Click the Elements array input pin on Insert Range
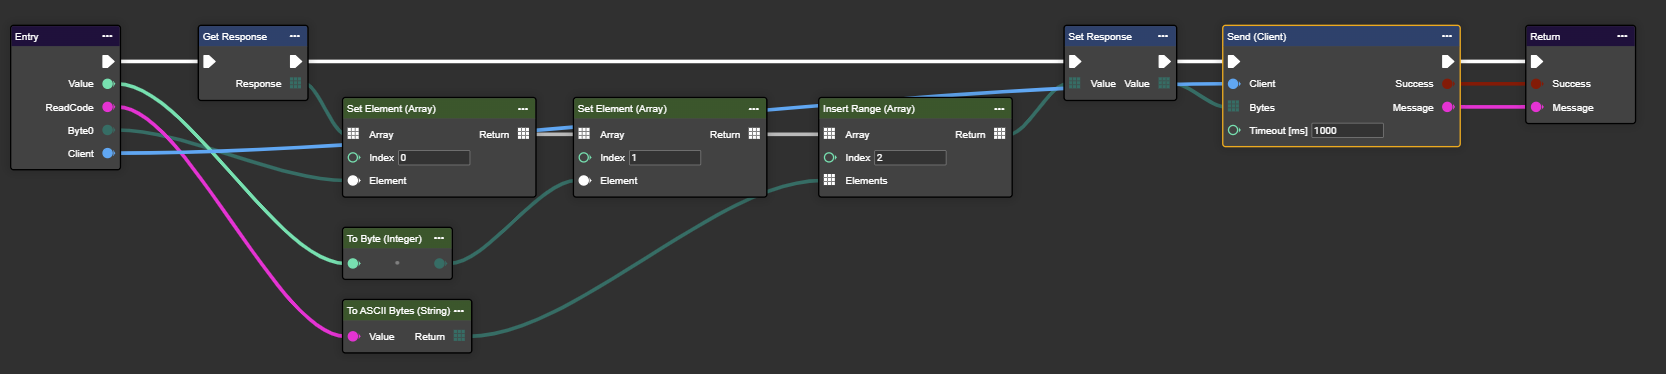This screenshot has height=374, width=1666. pos(829,180)
